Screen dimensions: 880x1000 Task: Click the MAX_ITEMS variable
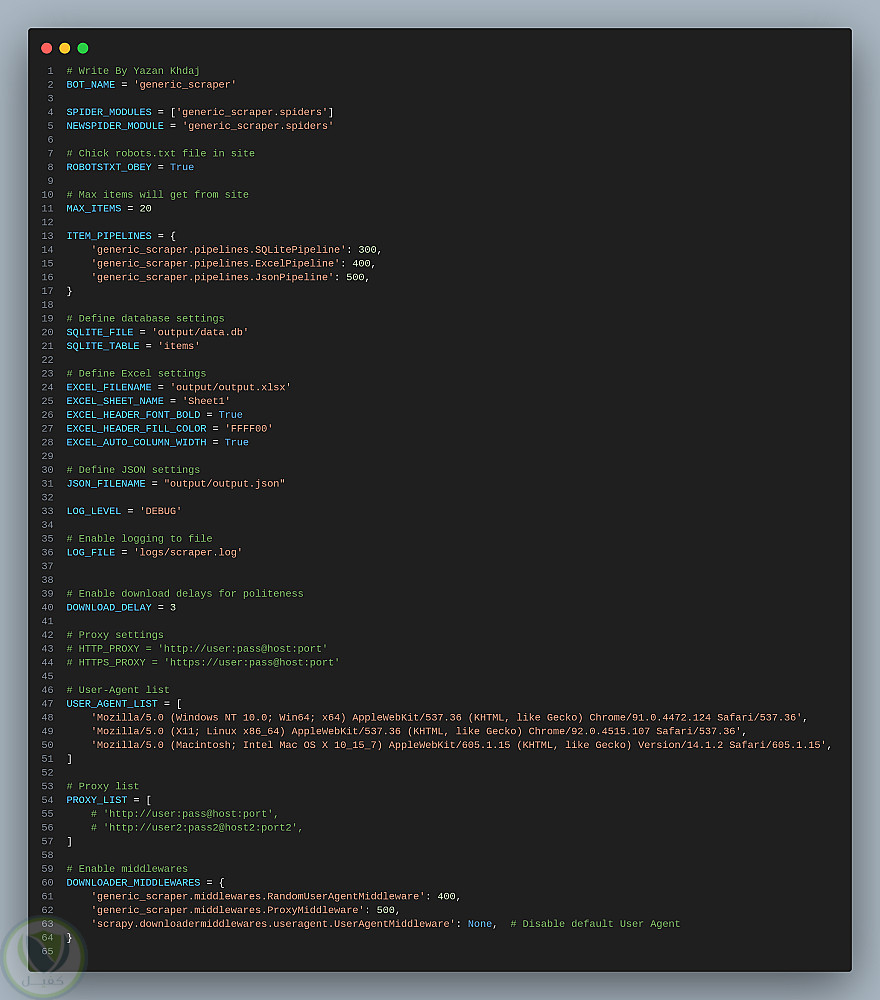click(94, 209)
